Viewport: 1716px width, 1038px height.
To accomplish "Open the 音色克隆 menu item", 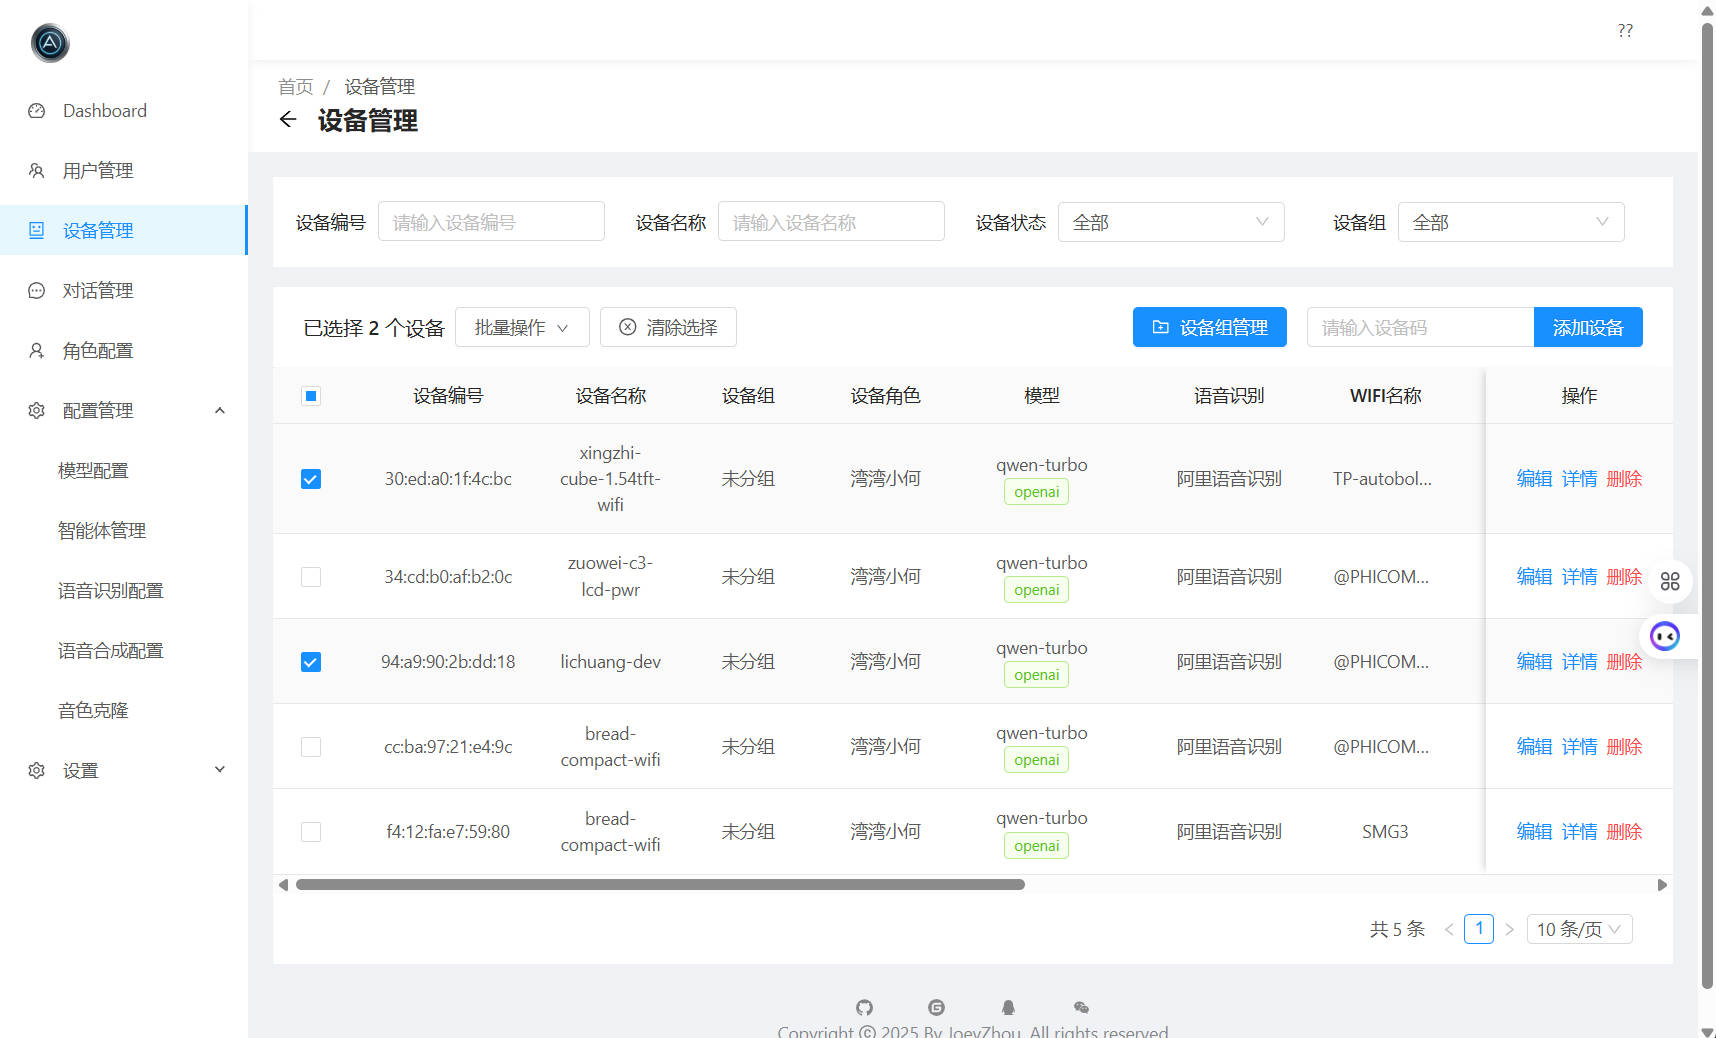I will tap(93, 710).
